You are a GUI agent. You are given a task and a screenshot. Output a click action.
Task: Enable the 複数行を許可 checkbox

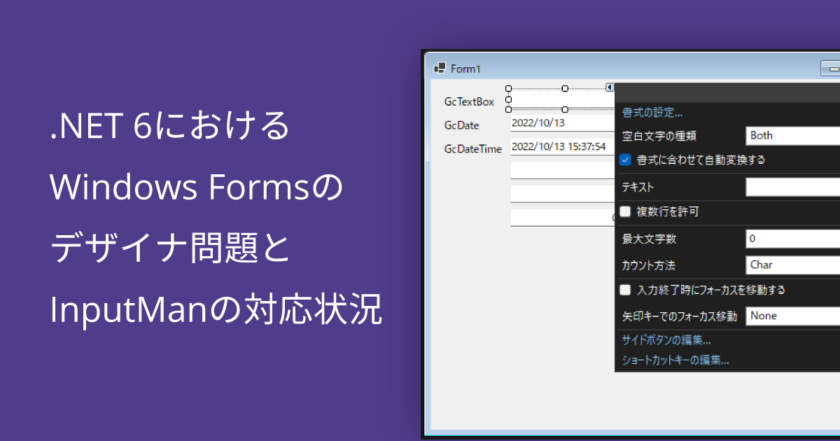pyautogui.click(x=625, y=212)
